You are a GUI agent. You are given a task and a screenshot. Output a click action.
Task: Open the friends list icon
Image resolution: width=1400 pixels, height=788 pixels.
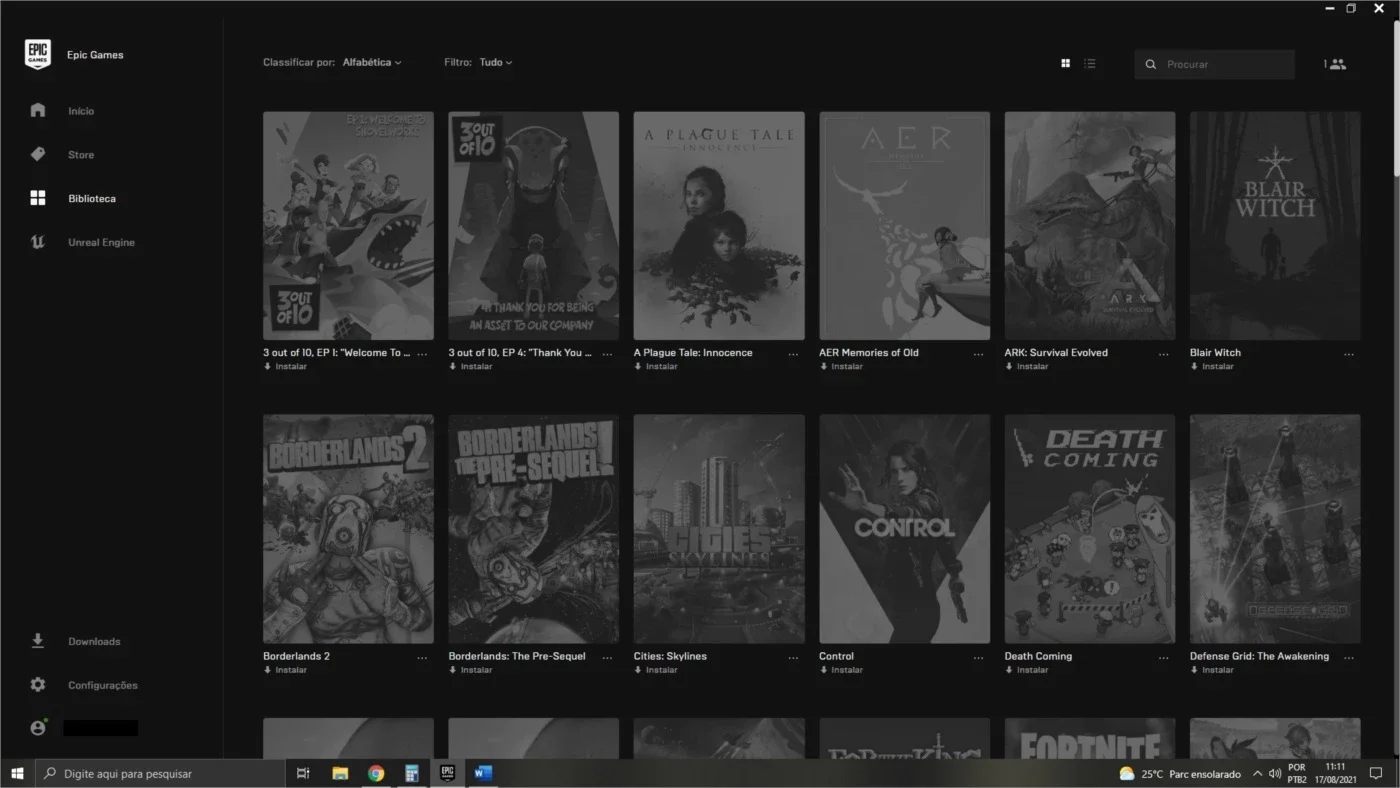tap(1335, 64)
